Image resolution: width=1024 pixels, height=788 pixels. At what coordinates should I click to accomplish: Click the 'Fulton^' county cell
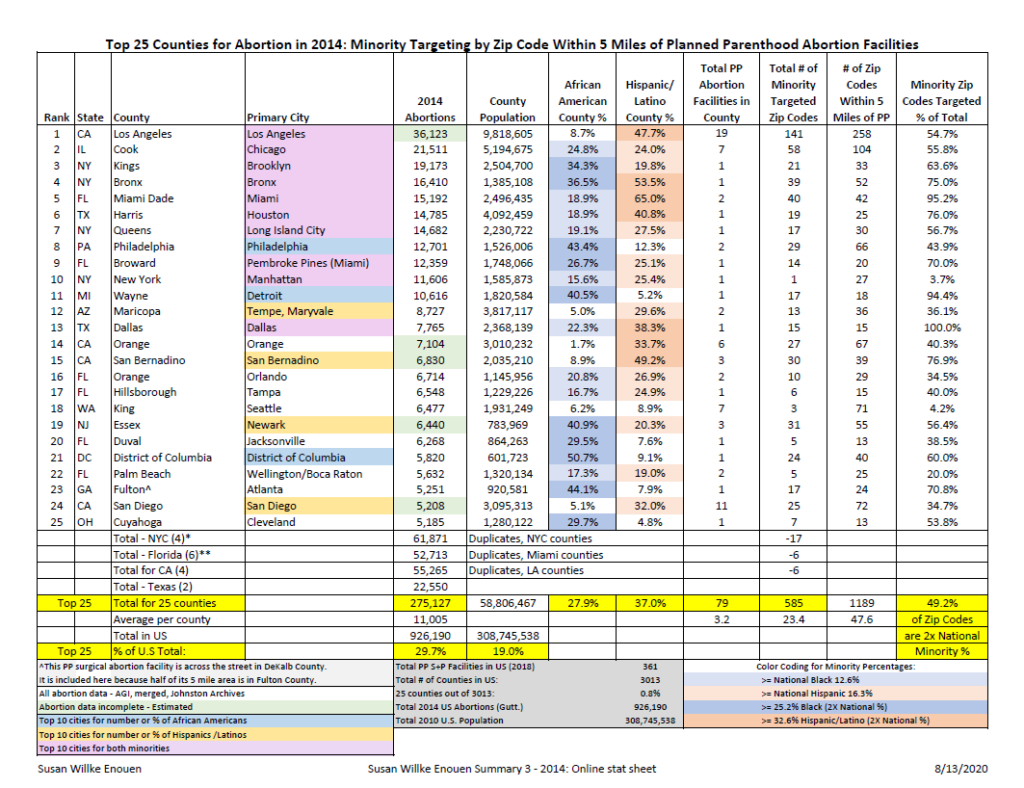coord(178,490)
